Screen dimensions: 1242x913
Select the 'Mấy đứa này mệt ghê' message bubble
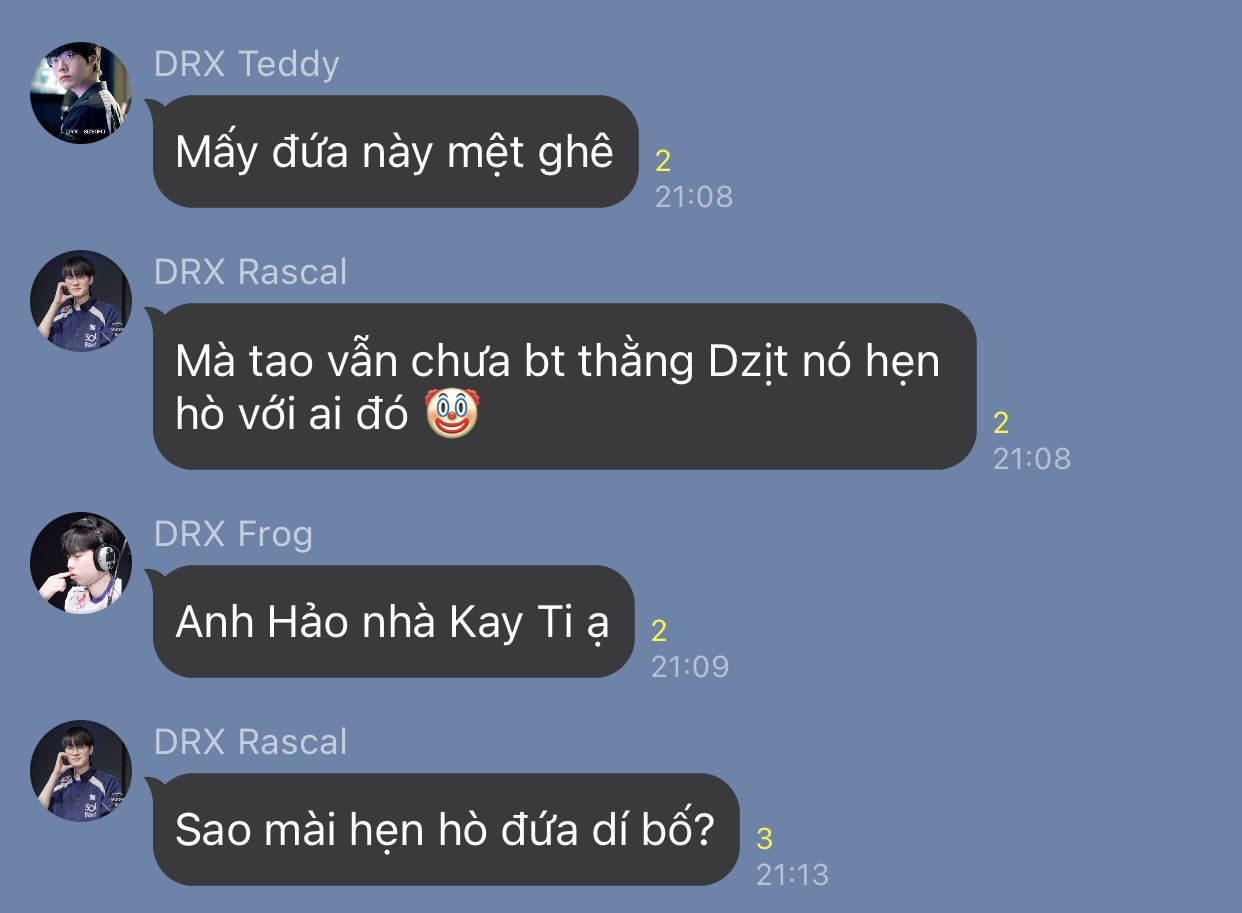[x=395, y=152]
